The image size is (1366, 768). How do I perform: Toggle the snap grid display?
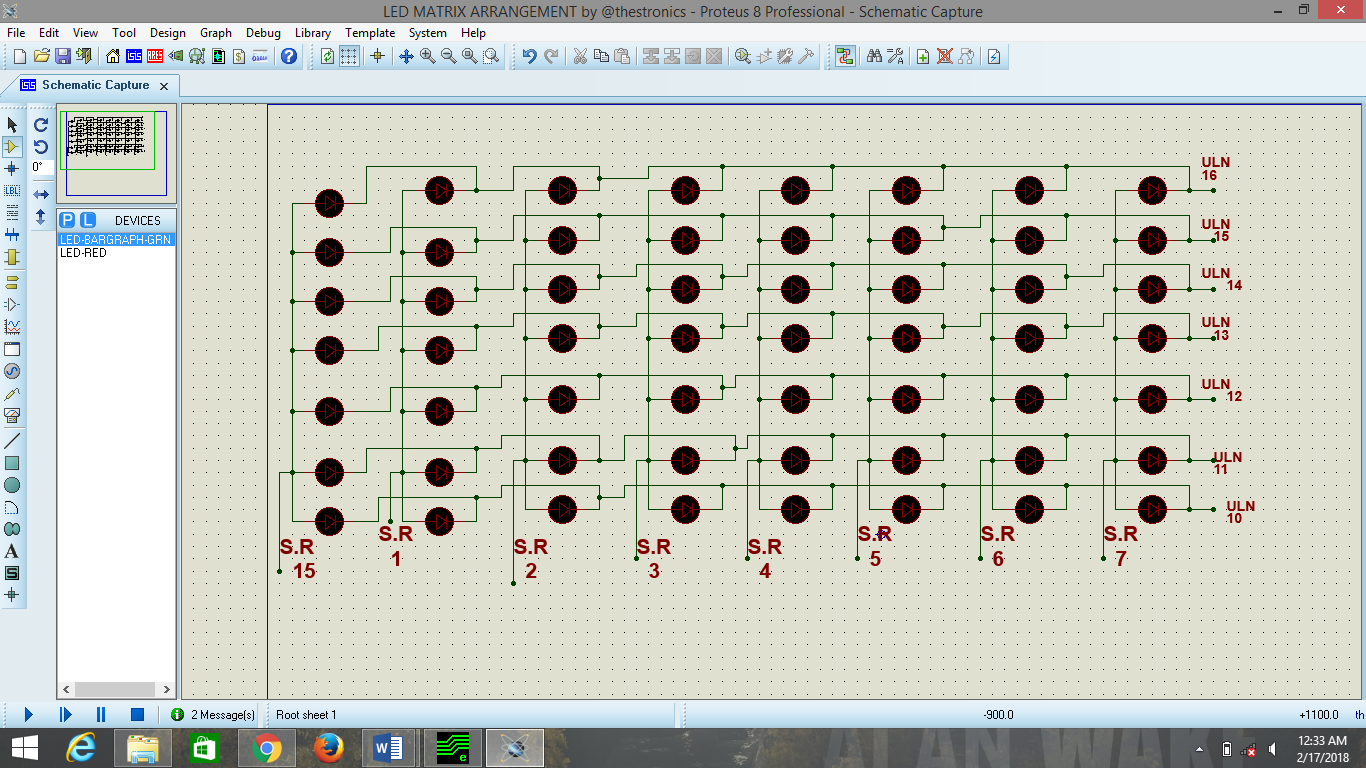pos(347,57)
